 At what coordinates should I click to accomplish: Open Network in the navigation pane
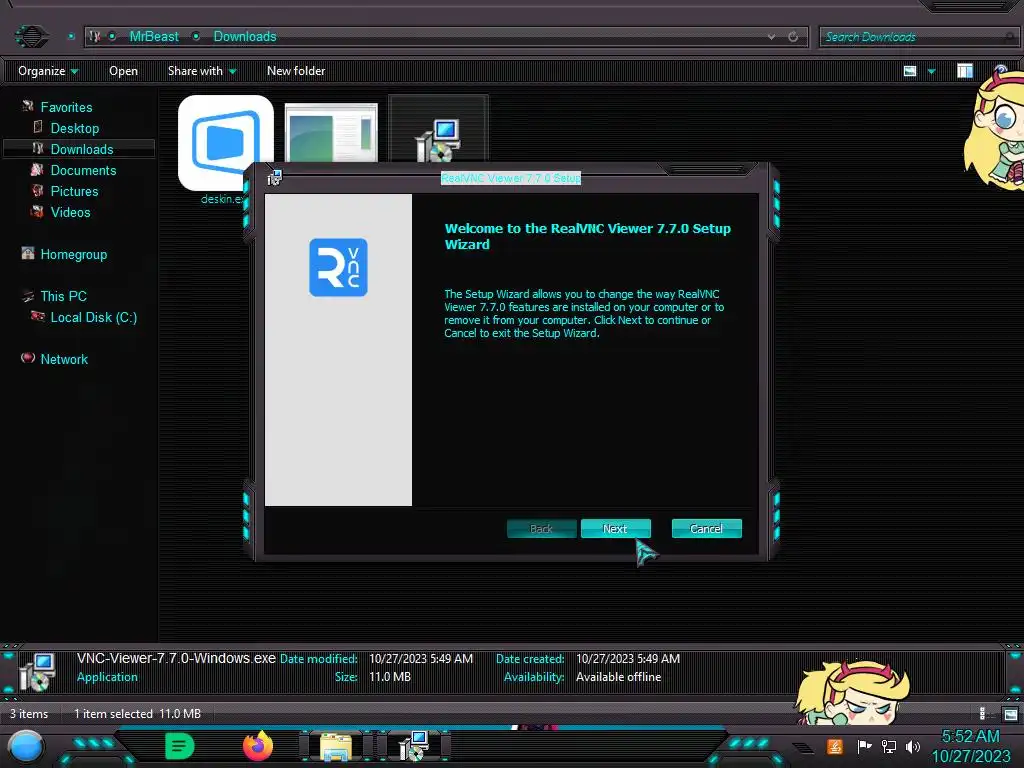coord(64,359)
